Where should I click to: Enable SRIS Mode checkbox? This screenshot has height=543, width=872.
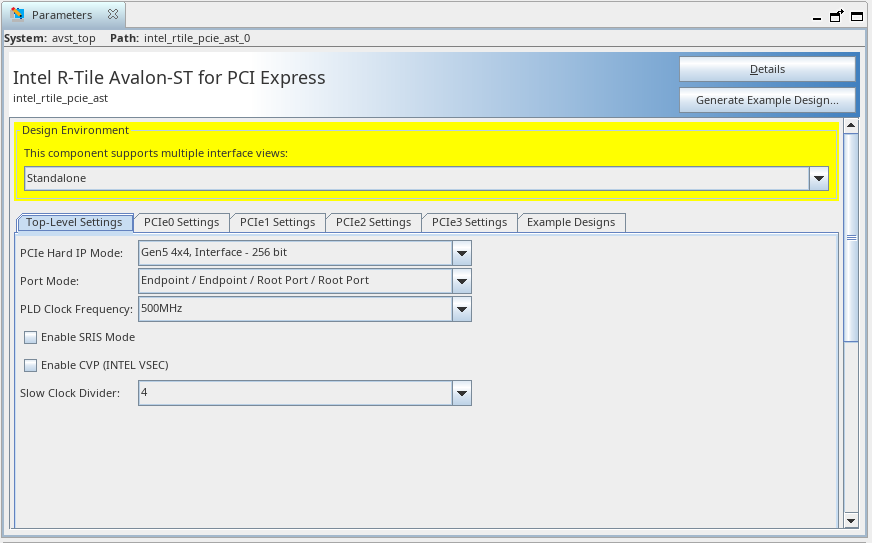pyautogui.click(x=31, y=337)
